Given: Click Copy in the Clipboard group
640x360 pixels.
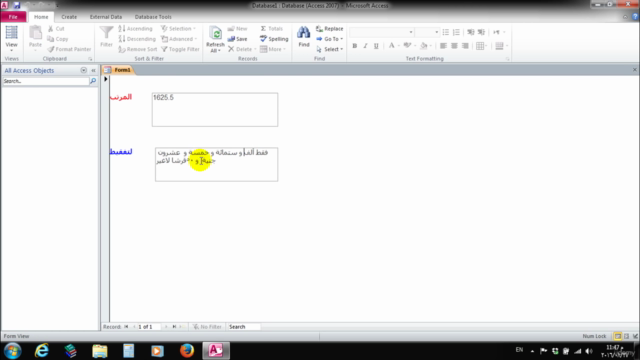Looking at the screenshot, I should coord(58,39).
